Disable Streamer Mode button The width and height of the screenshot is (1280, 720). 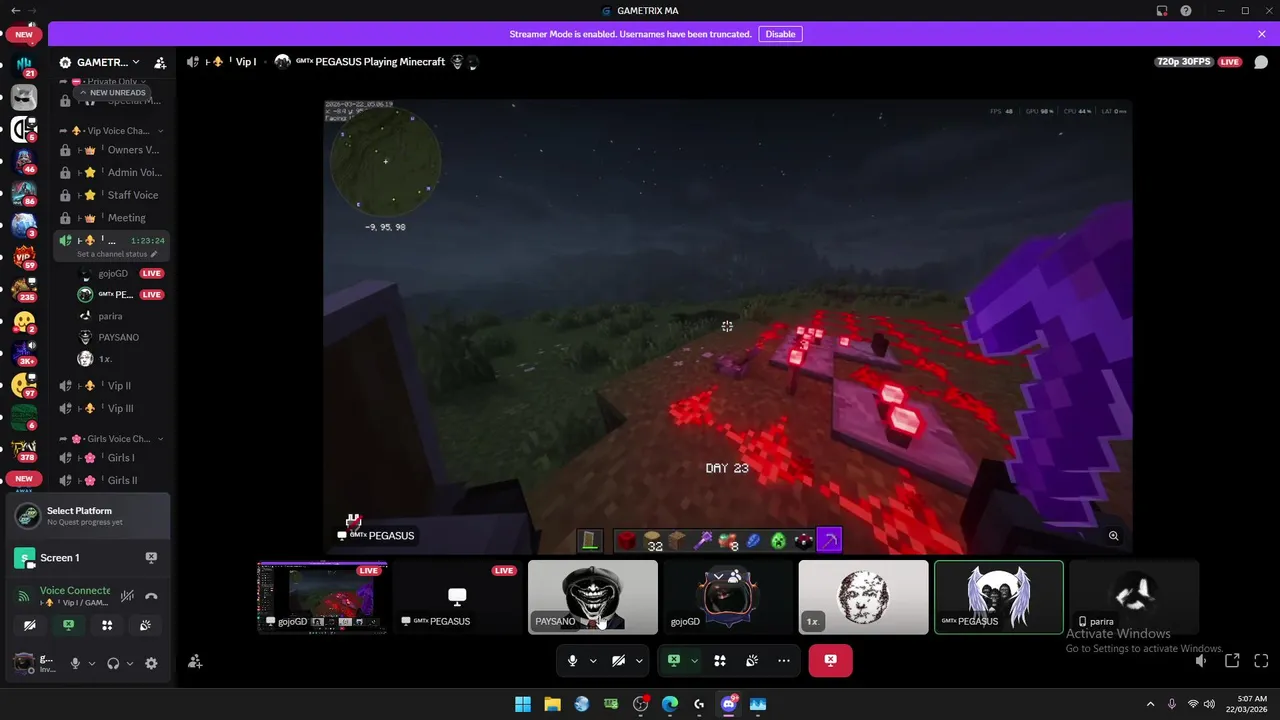[x=780, y=34]
